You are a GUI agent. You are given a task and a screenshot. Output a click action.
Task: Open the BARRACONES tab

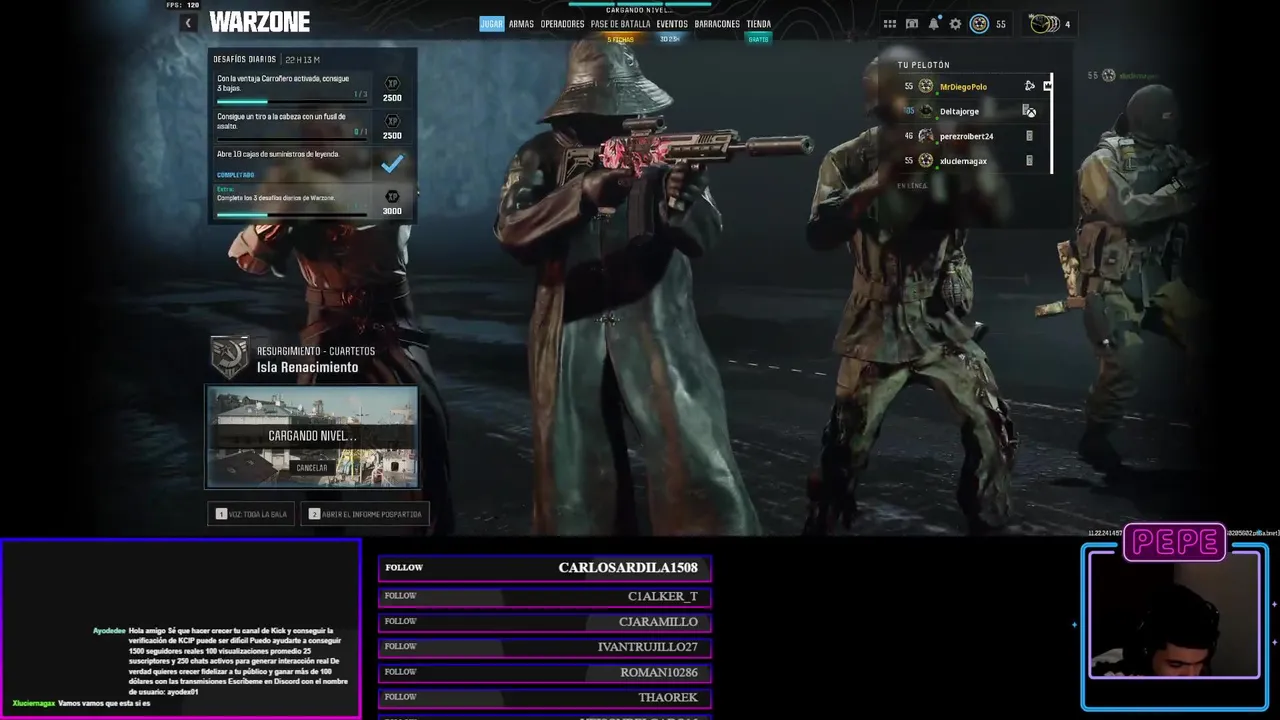click(x=717, y=24)
